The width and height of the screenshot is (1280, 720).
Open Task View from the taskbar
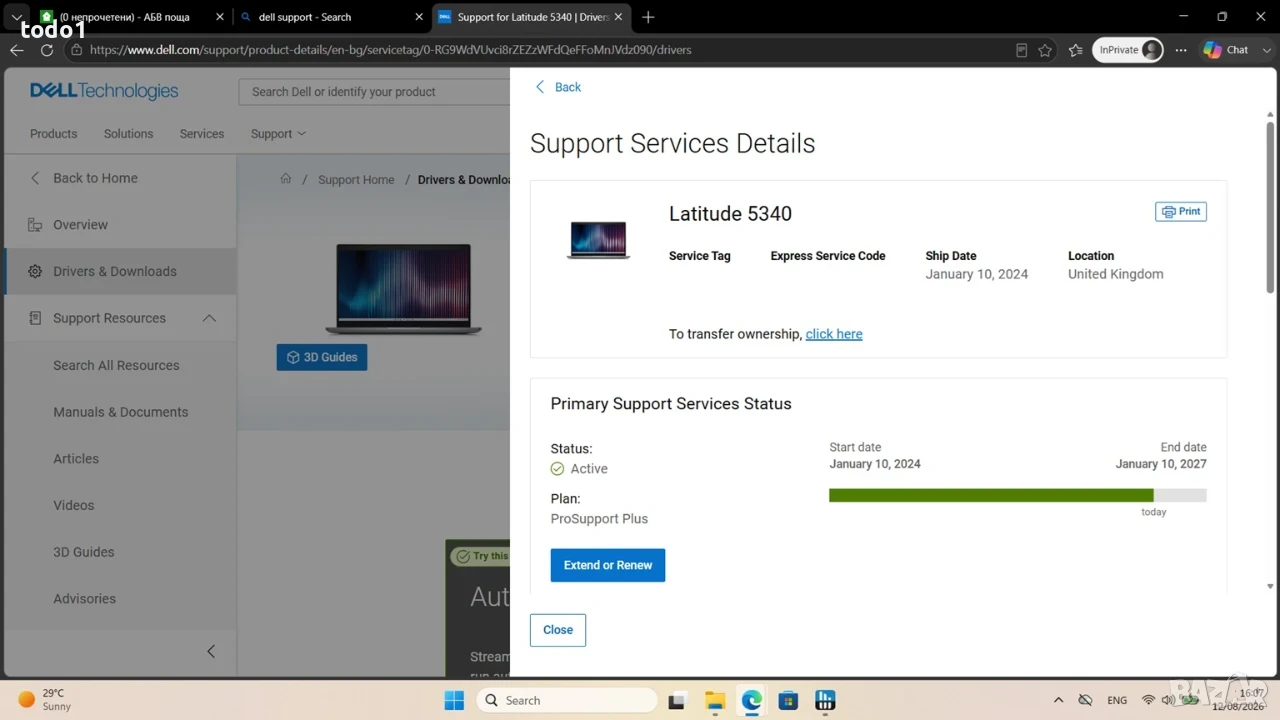[677, 700]
